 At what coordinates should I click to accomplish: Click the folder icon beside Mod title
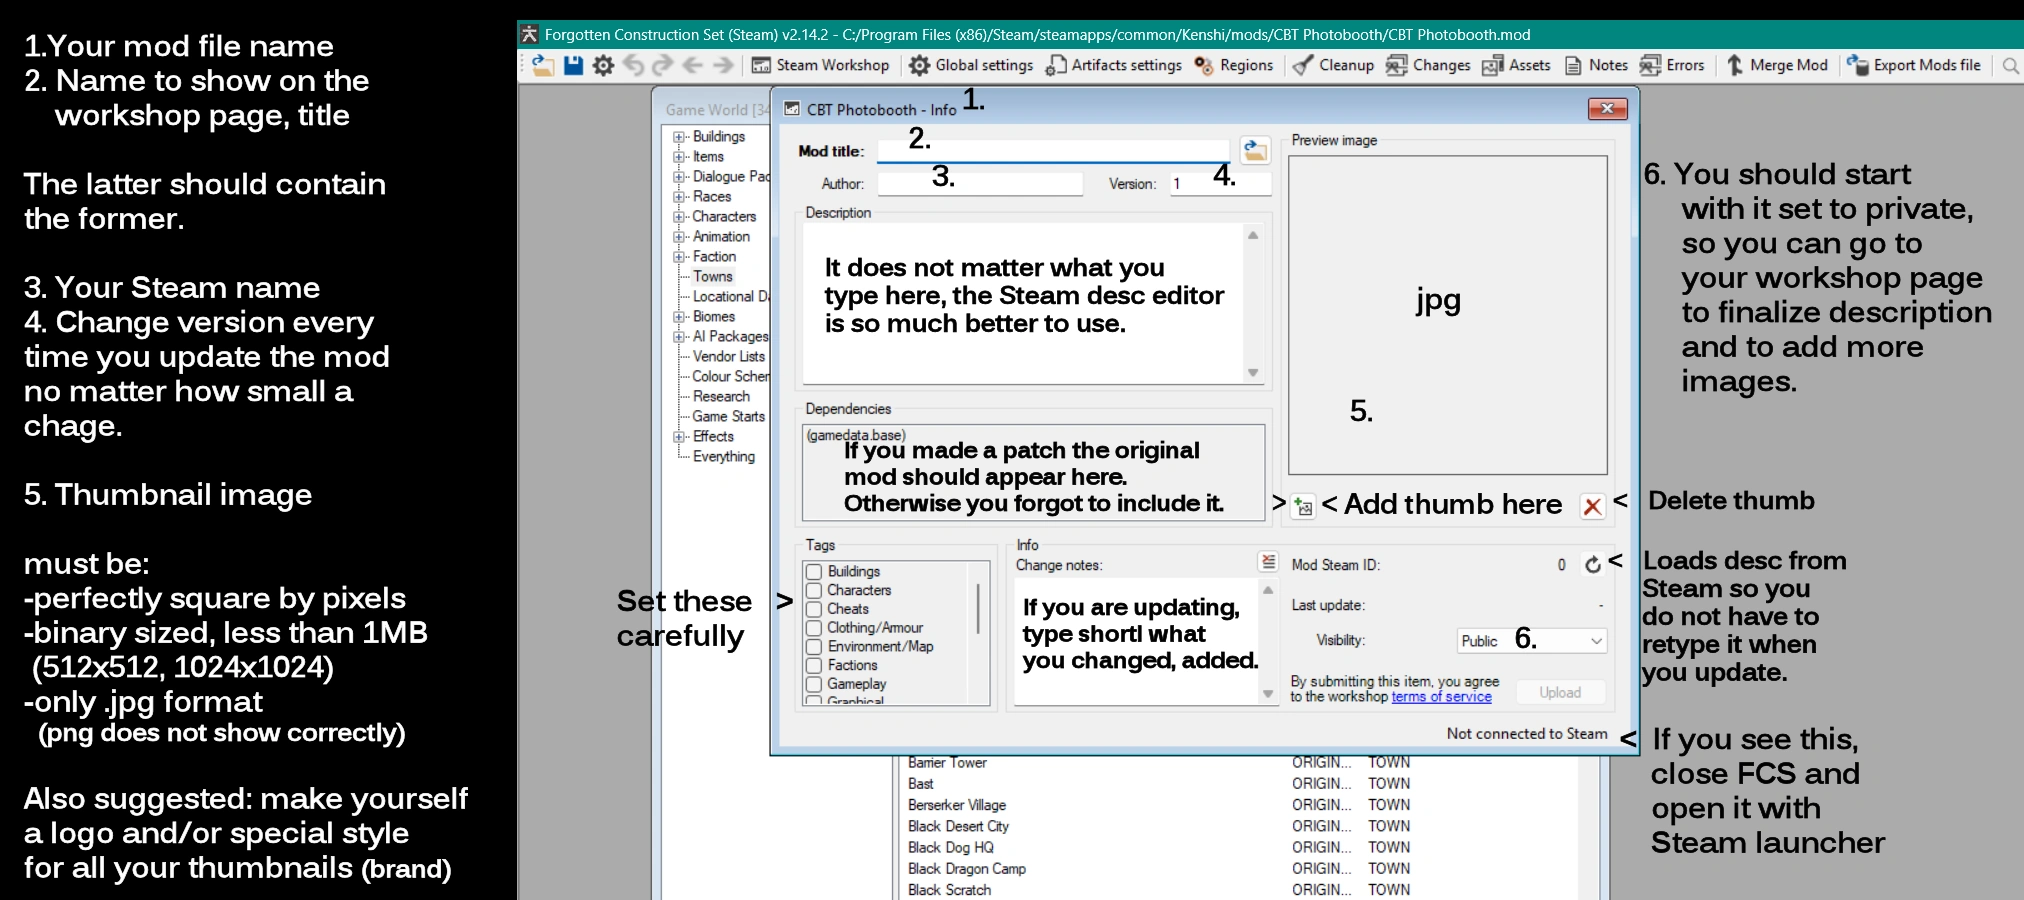[1255, 151]
